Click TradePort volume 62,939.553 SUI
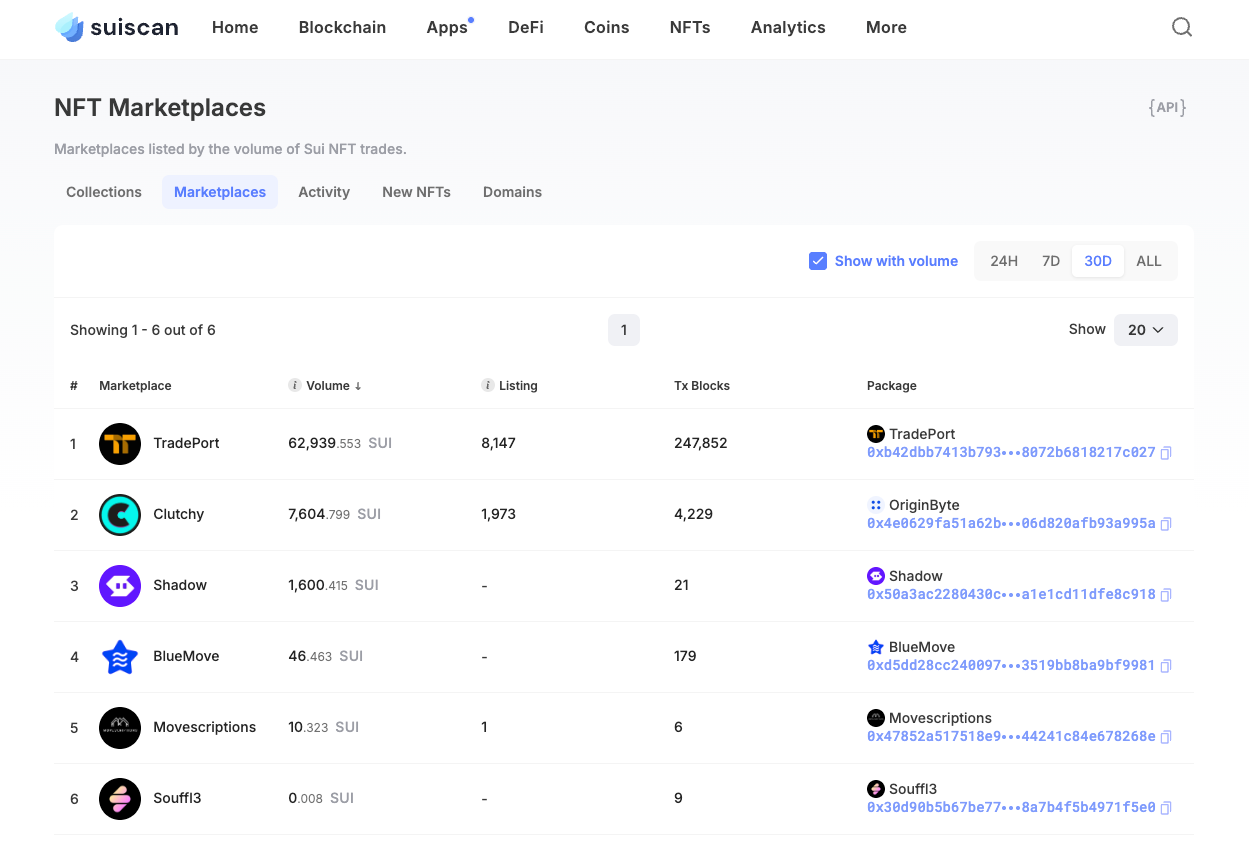The image size is (1249, 857). tap(340, 443)
